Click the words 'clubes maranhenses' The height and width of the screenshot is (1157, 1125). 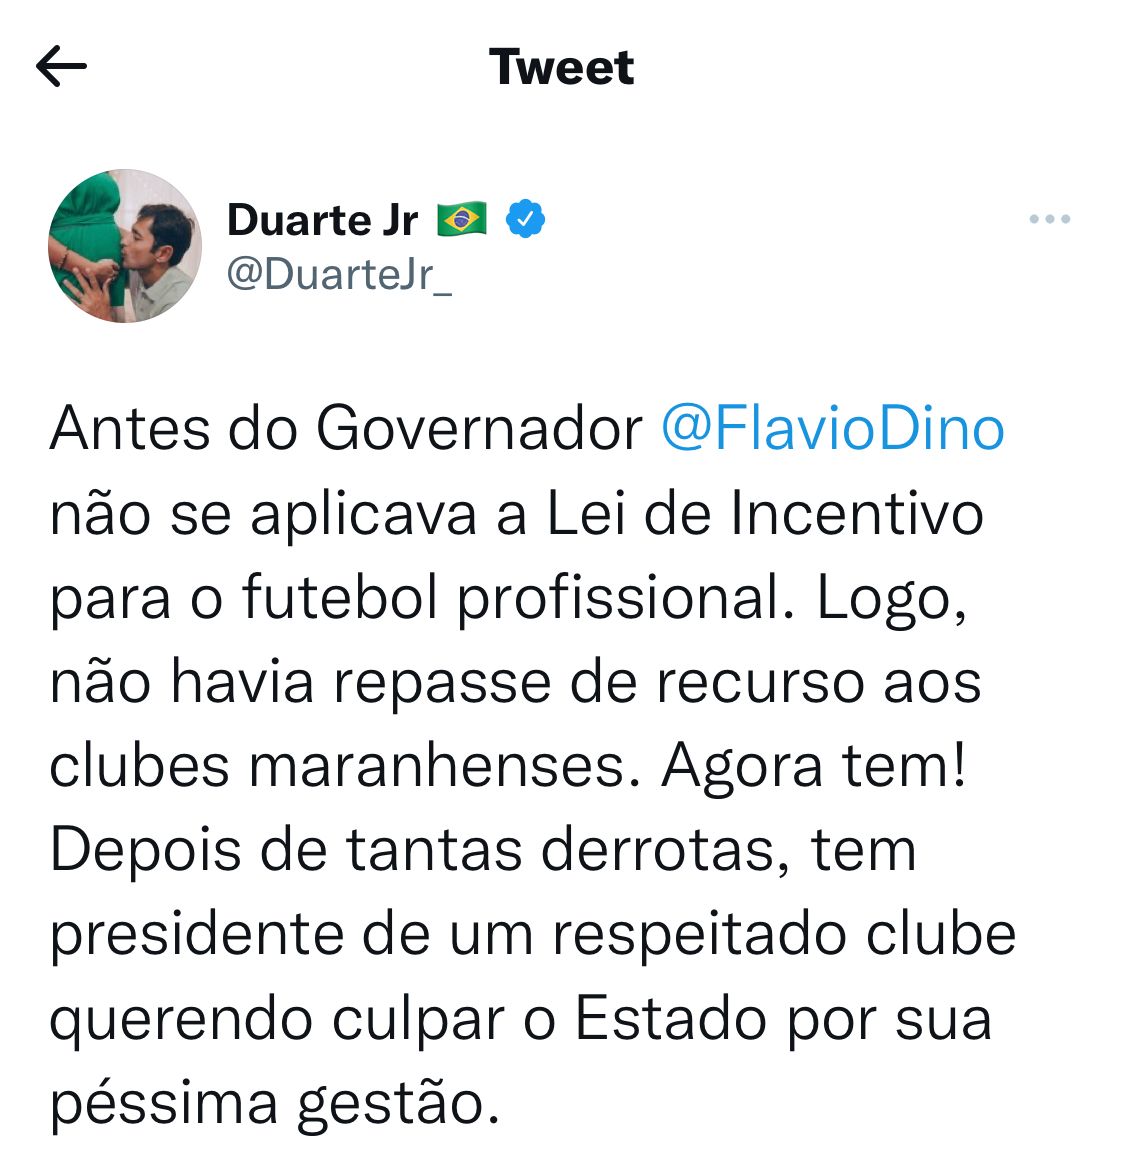[x=338, y=767]
